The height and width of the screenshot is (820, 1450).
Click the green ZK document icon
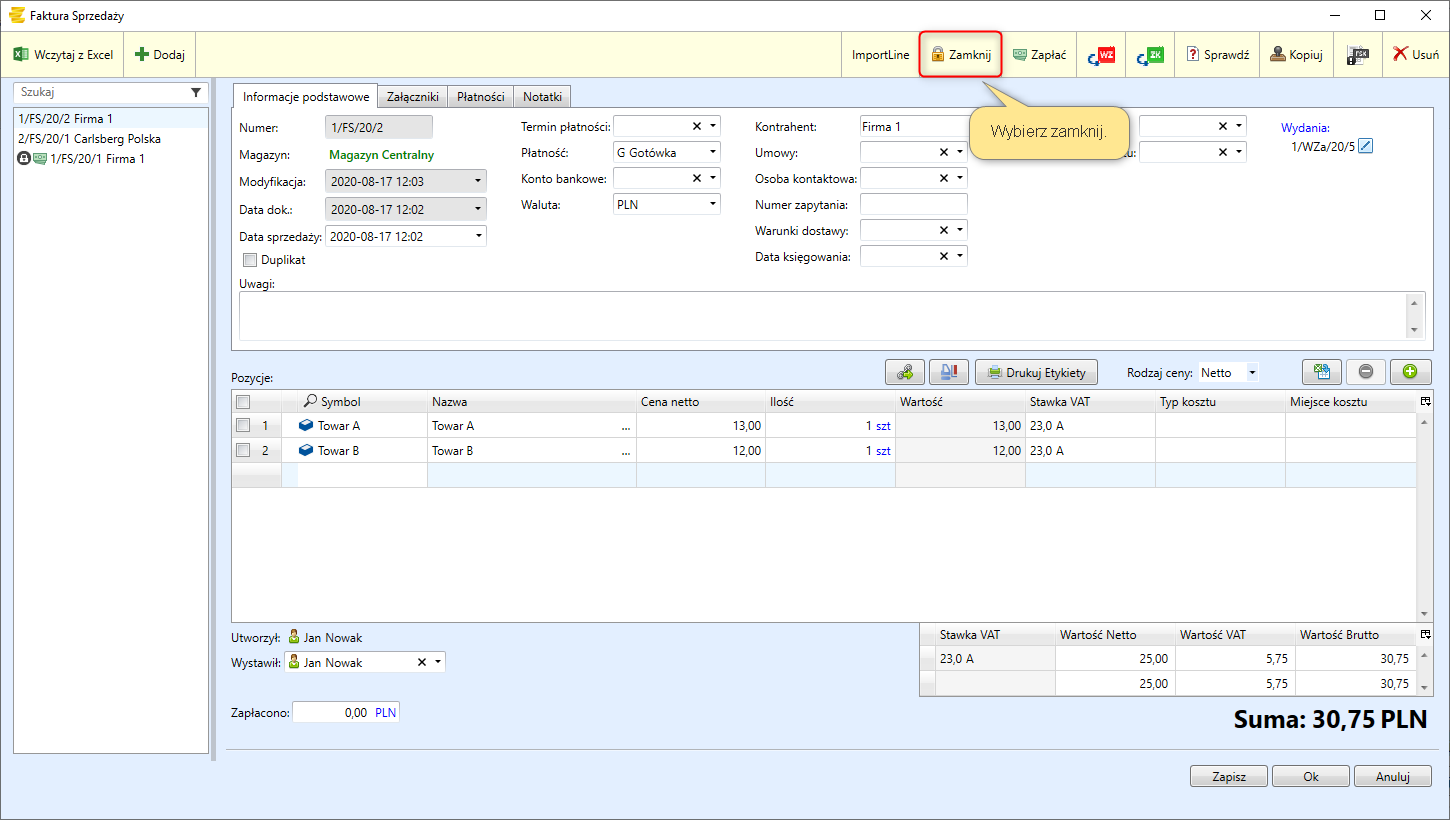(x=1150, y=55)
